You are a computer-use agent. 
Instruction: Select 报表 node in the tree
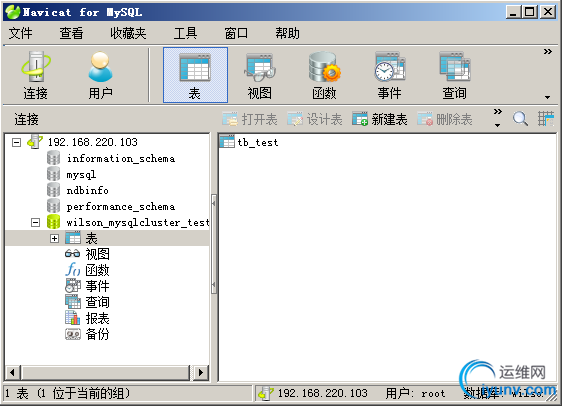tap(97, 318)
